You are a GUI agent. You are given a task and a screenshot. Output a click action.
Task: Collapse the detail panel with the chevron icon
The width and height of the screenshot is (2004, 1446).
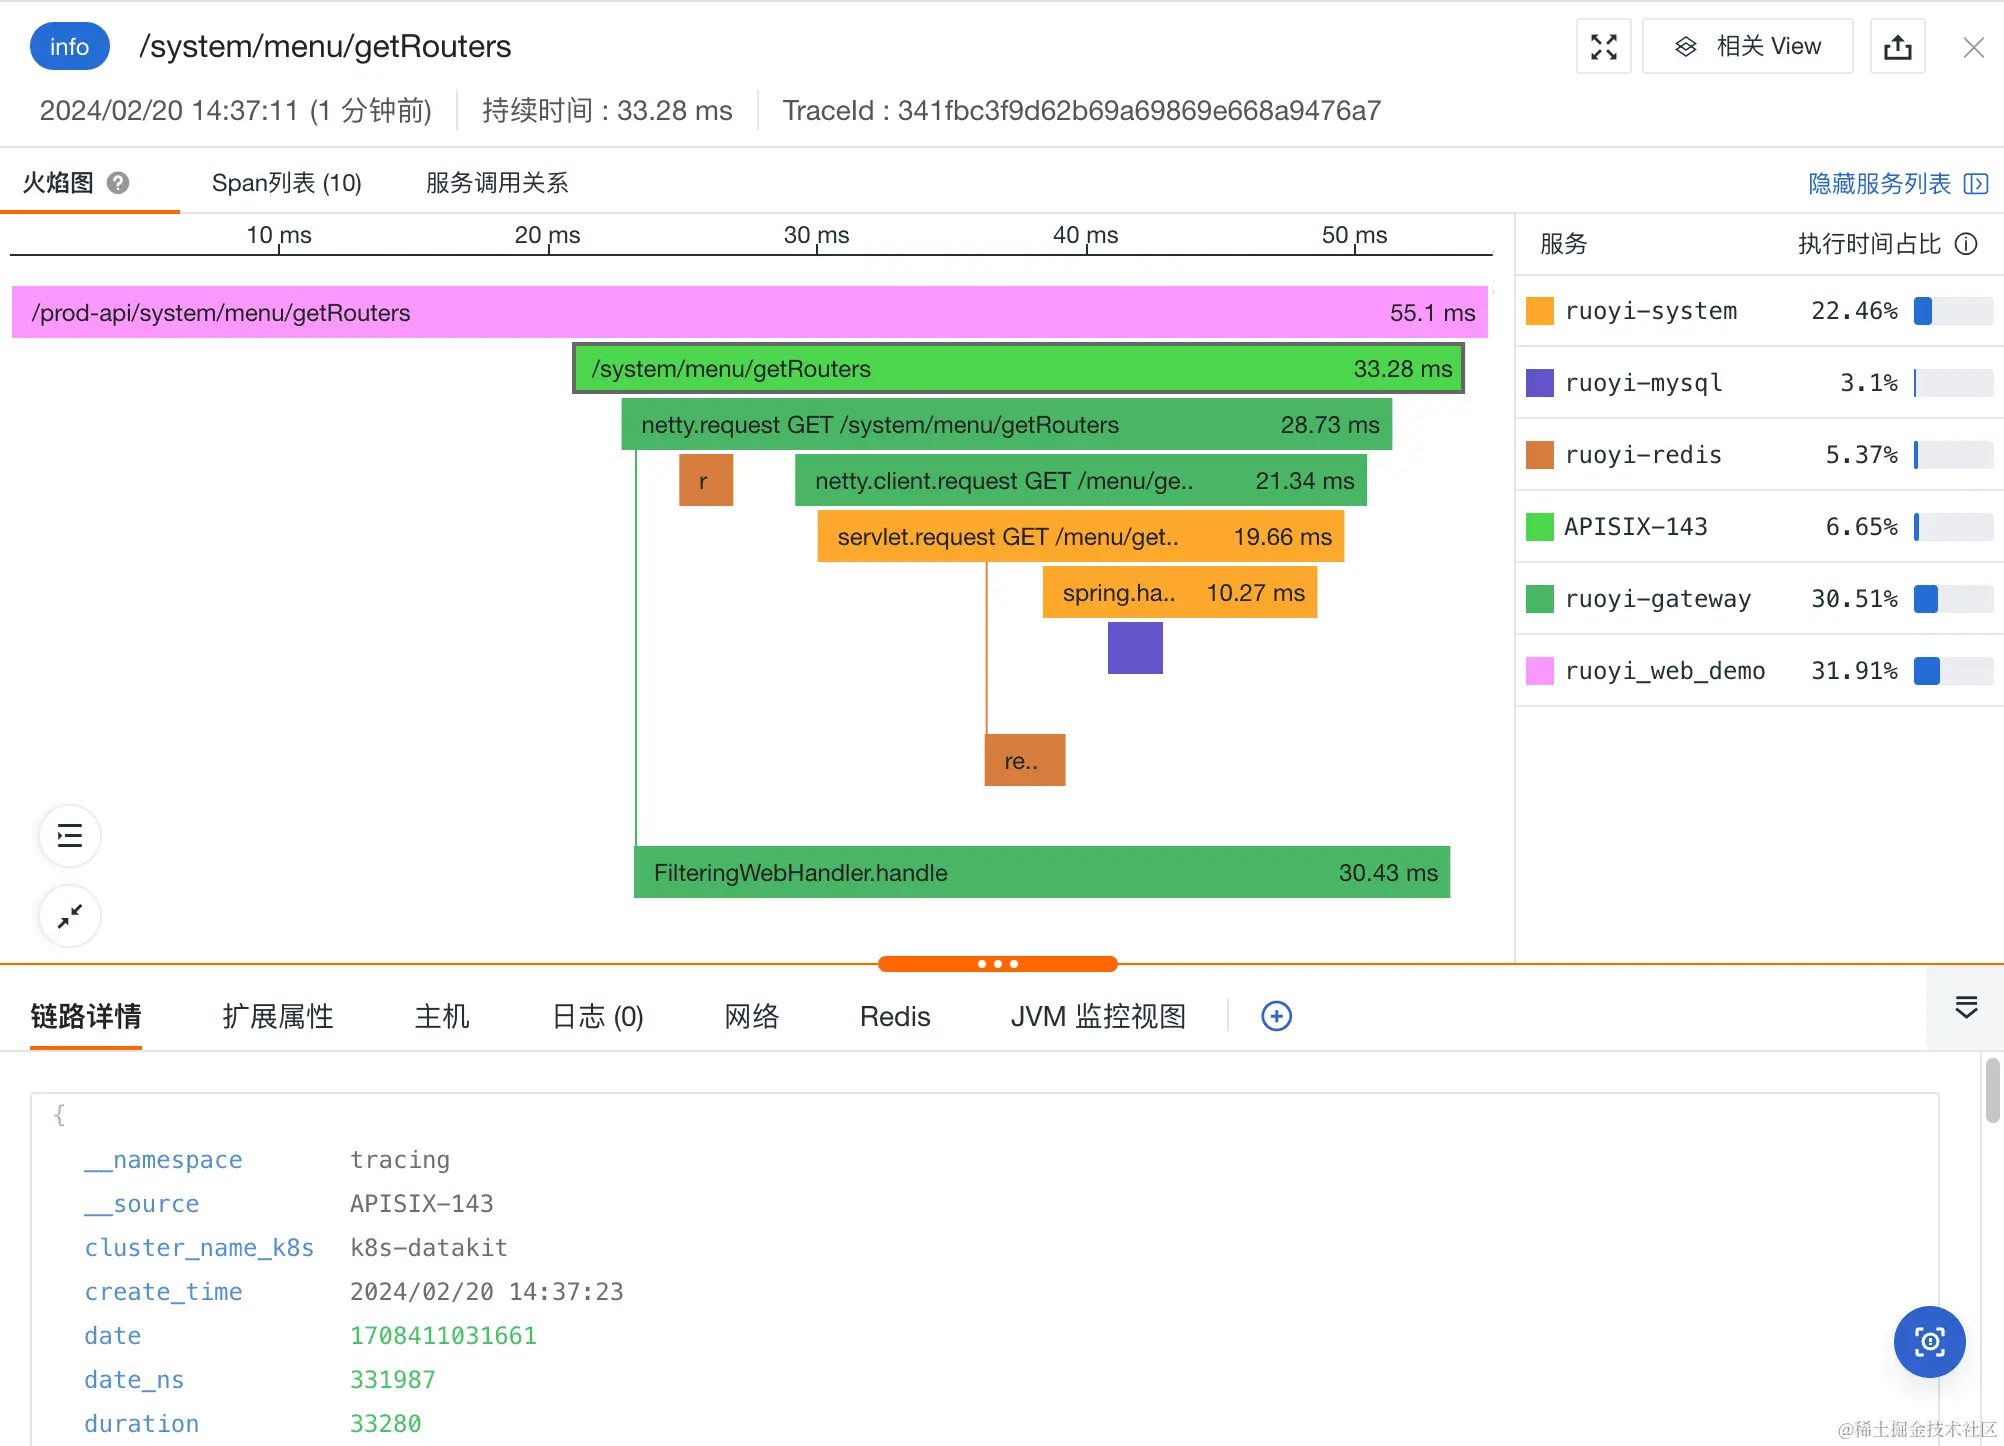click(1966, 1008)
